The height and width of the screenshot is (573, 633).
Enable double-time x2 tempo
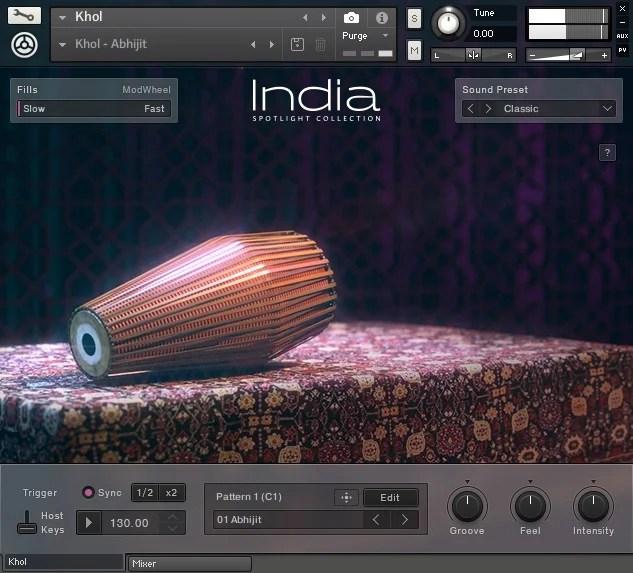172,493
